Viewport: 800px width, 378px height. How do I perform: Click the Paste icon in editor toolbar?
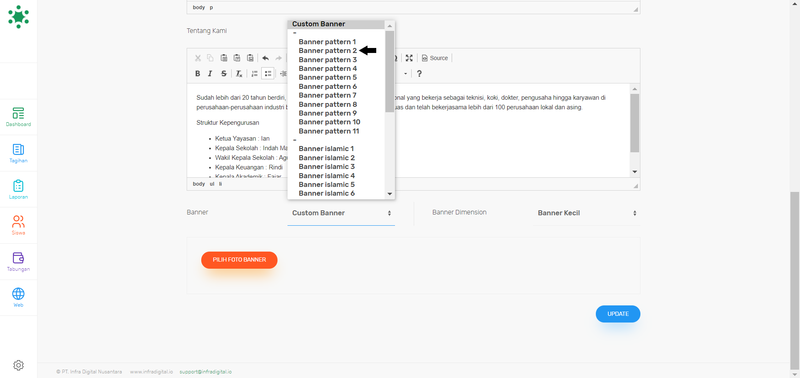coord(223,58)
